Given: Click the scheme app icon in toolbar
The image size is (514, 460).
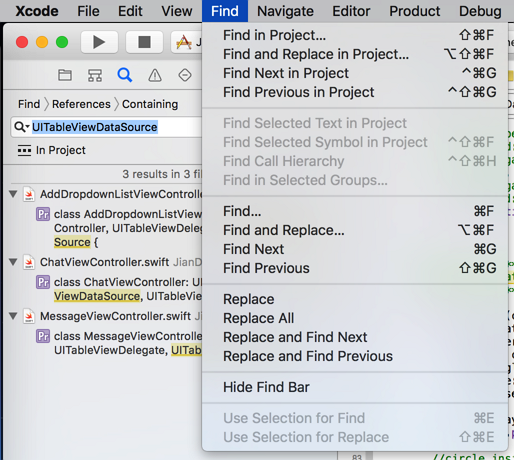Looking at the screenshot, I should click(x=184, y=42).
